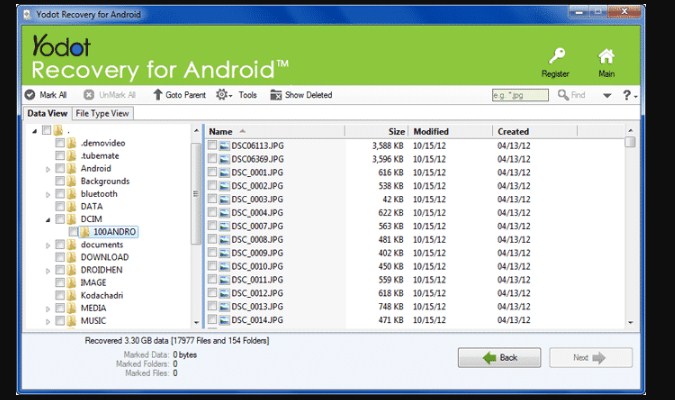Open the Tools gear icon
The image size is (675, 400).
tap(222, 95)
